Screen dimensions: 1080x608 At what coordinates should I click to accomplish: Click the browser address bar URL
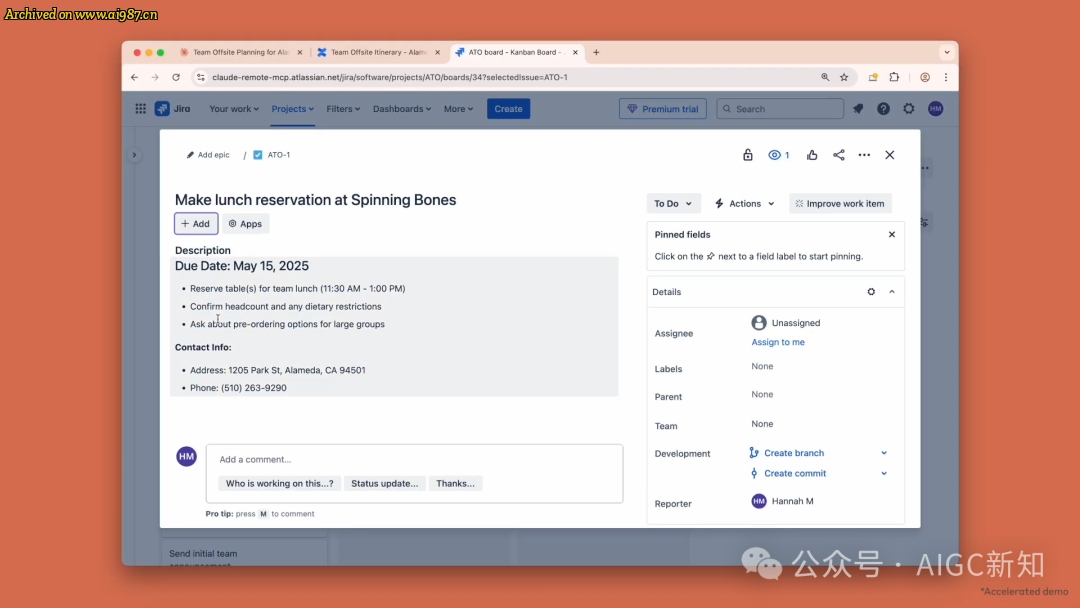pos(390,77)
